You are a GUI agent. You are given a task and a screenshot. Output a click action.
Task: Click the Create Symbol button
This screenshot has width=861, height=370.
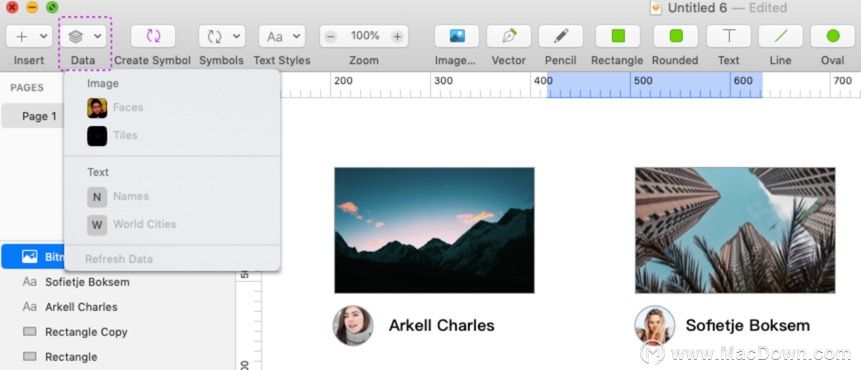[153, 36]
